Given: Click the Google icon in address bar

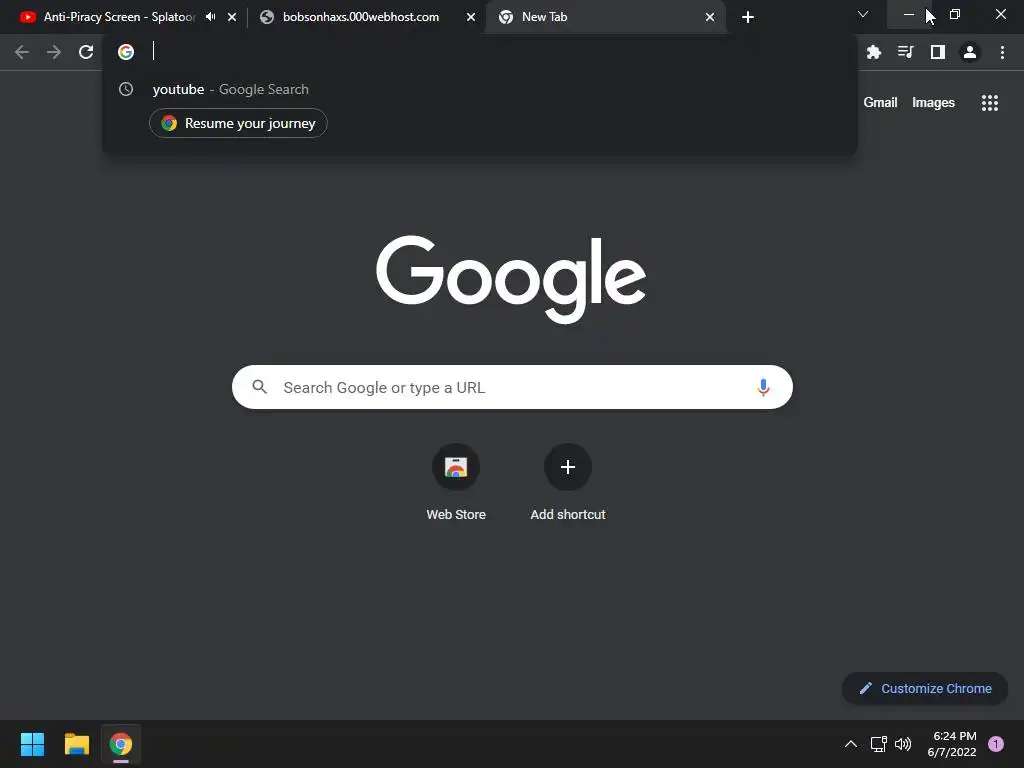Looking at the screenshot, I should click(x=126, y=52).
